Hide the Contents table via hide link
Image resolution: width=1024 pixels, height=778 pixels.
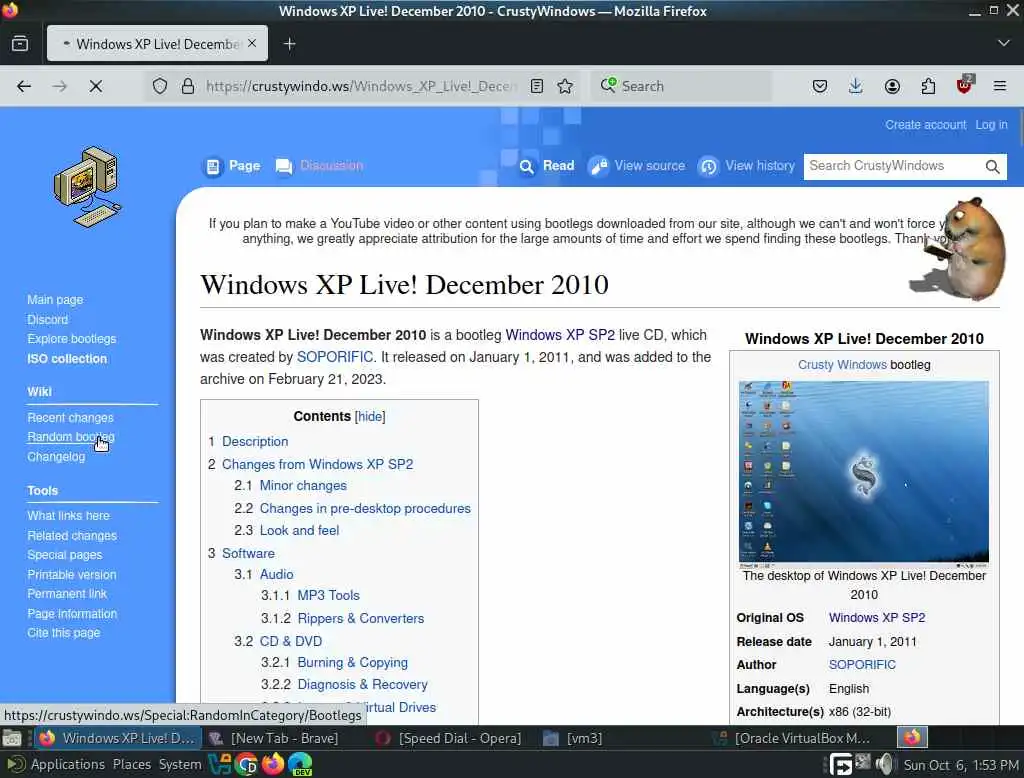(x=370, y=417)
